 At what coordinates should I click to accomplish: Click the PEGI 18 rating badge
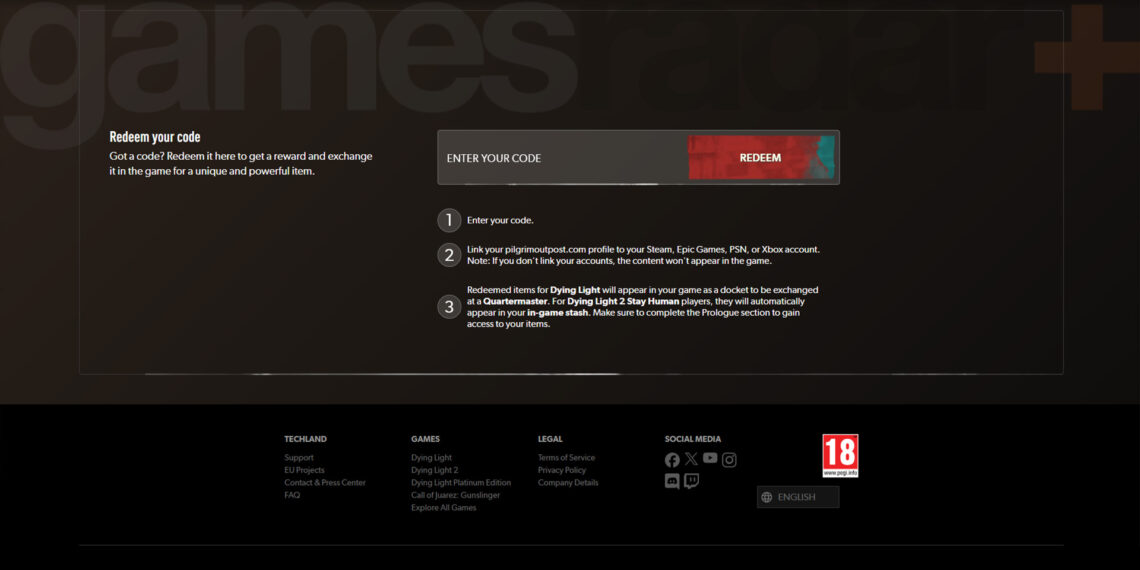click(x=840, y=456)
